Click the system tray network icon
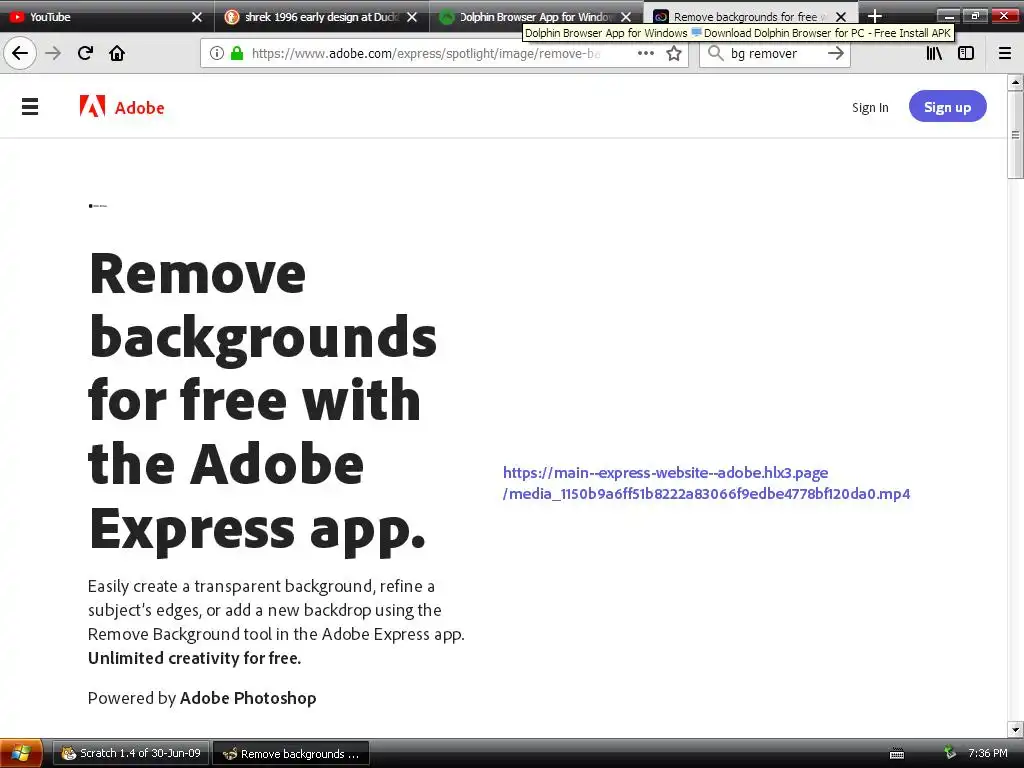1024x768 pixels. pyautogui.click(x=950, y=753)
